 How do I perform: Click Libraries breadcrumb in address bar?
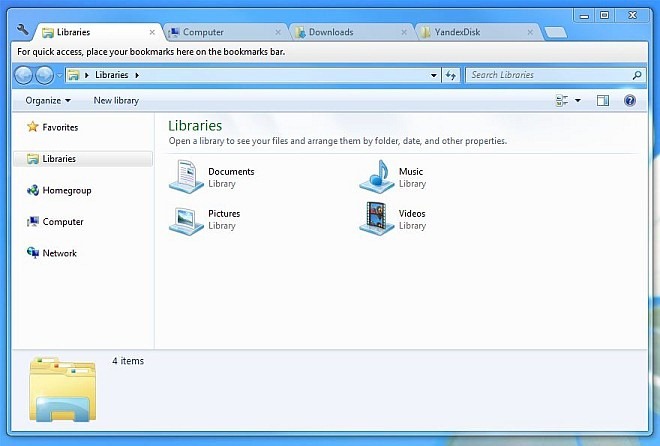(x=112, y=75)
